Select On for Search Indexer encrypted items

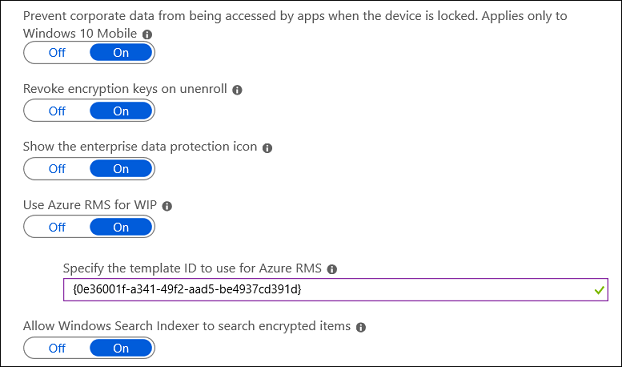(121, 348)
